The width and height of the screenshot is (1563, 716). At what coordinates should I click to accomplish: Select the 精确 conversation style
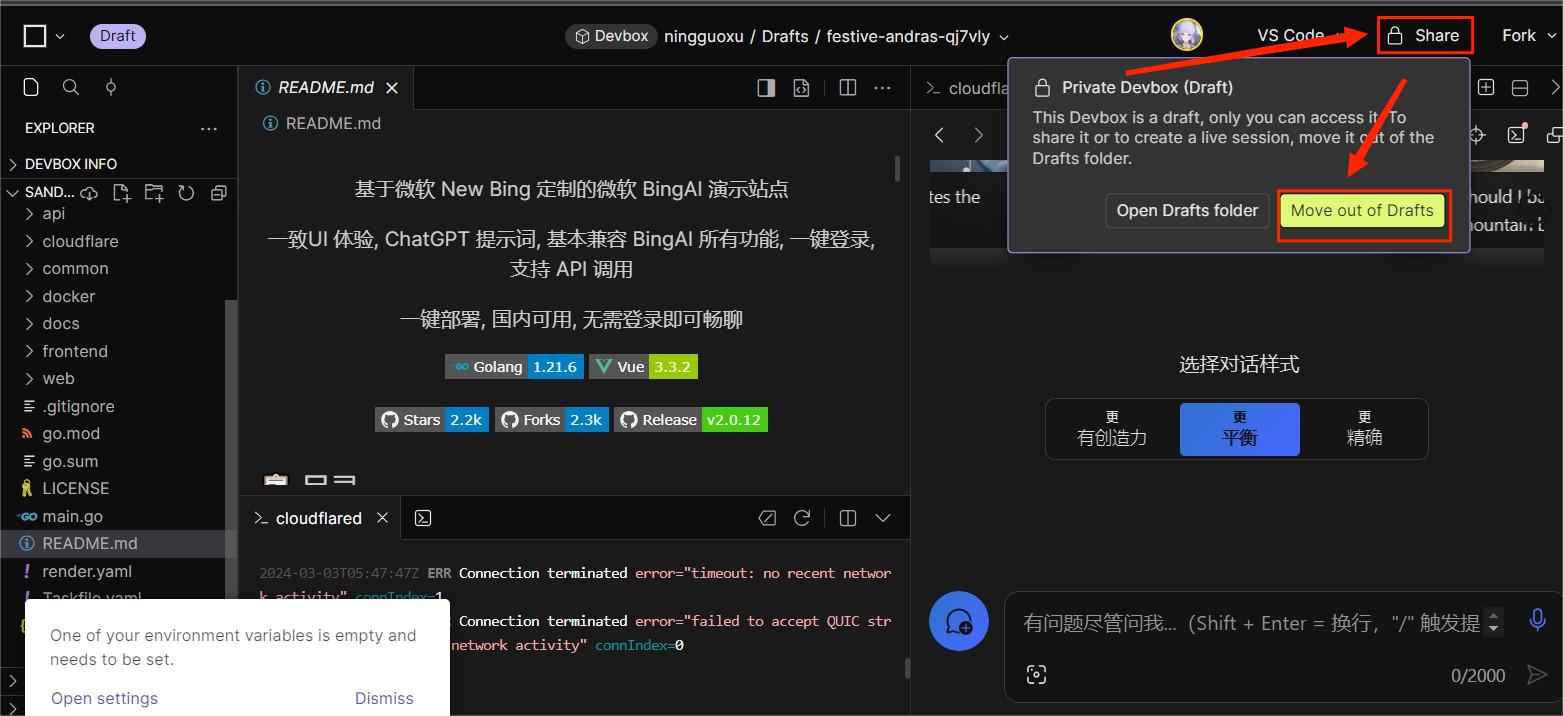tap(1364, 429)
